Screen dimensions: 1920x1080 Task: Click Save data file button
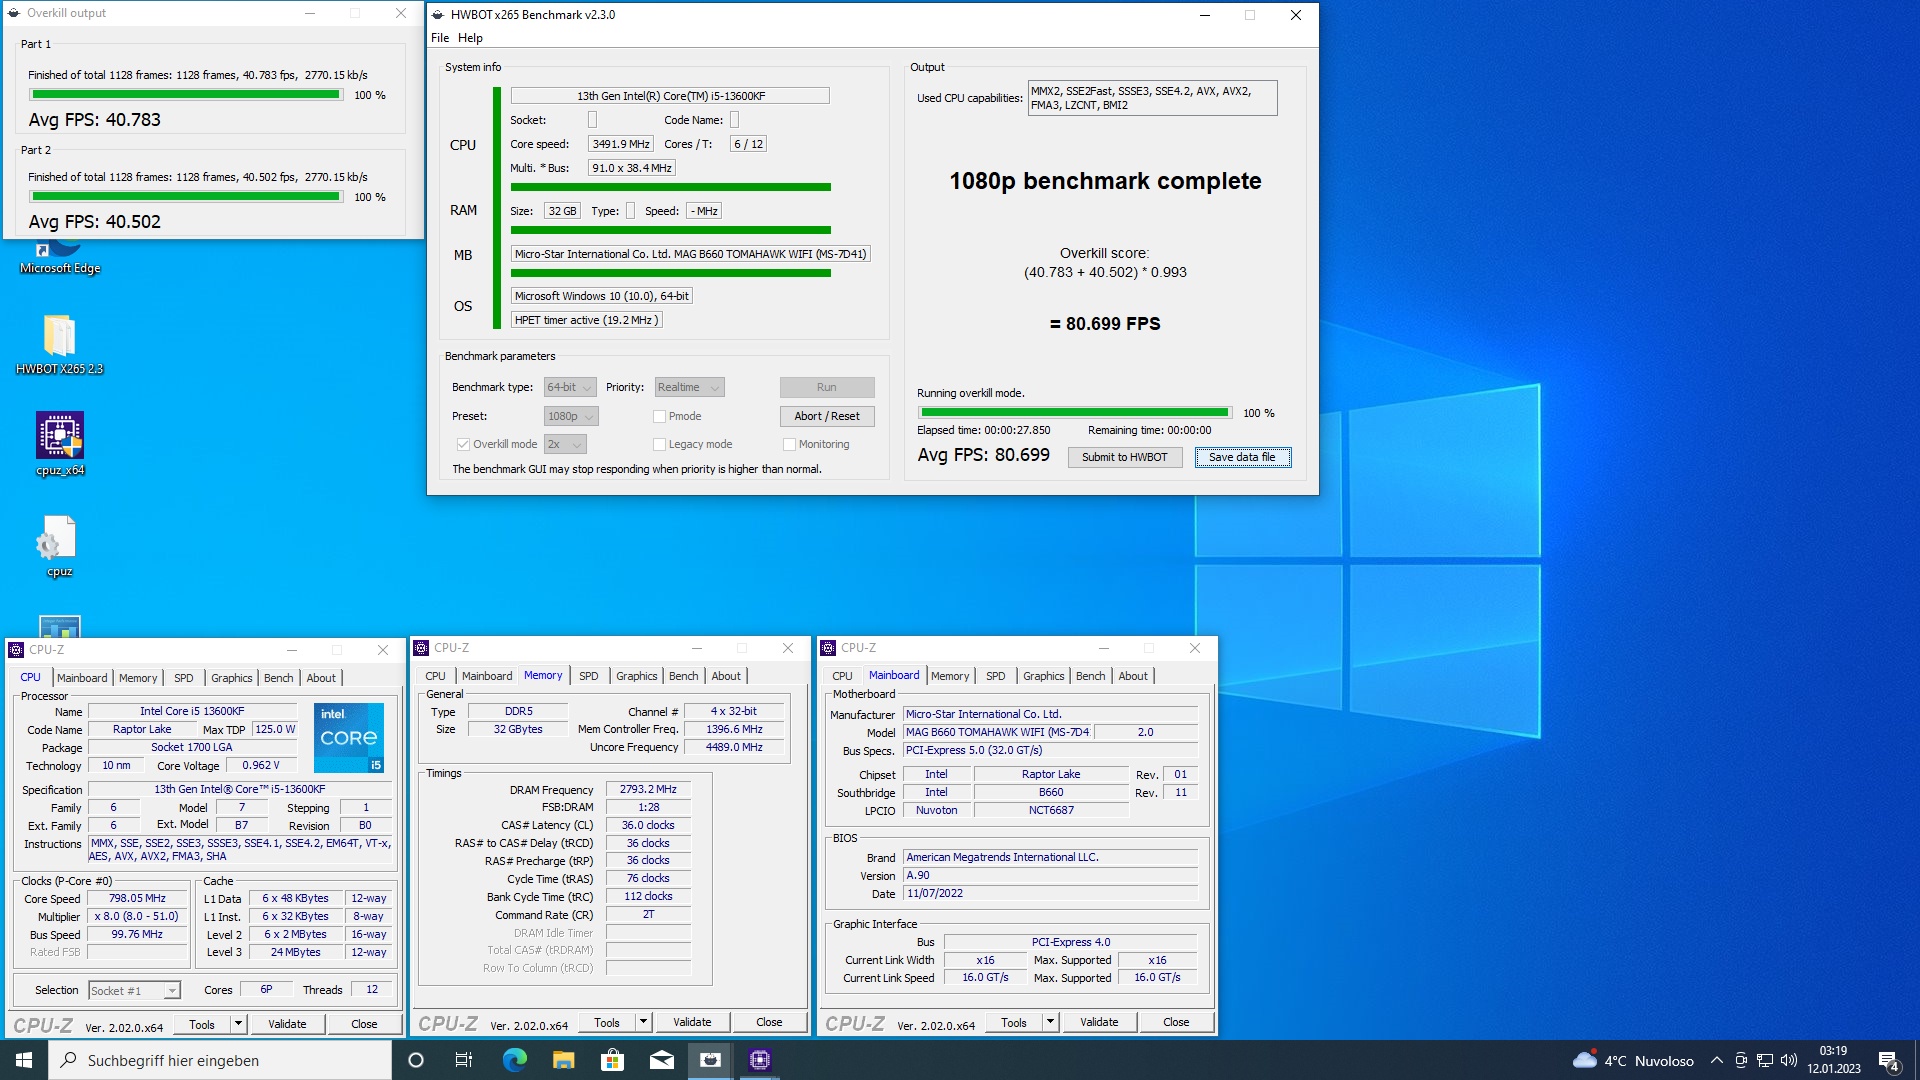tap(1242, 457)
